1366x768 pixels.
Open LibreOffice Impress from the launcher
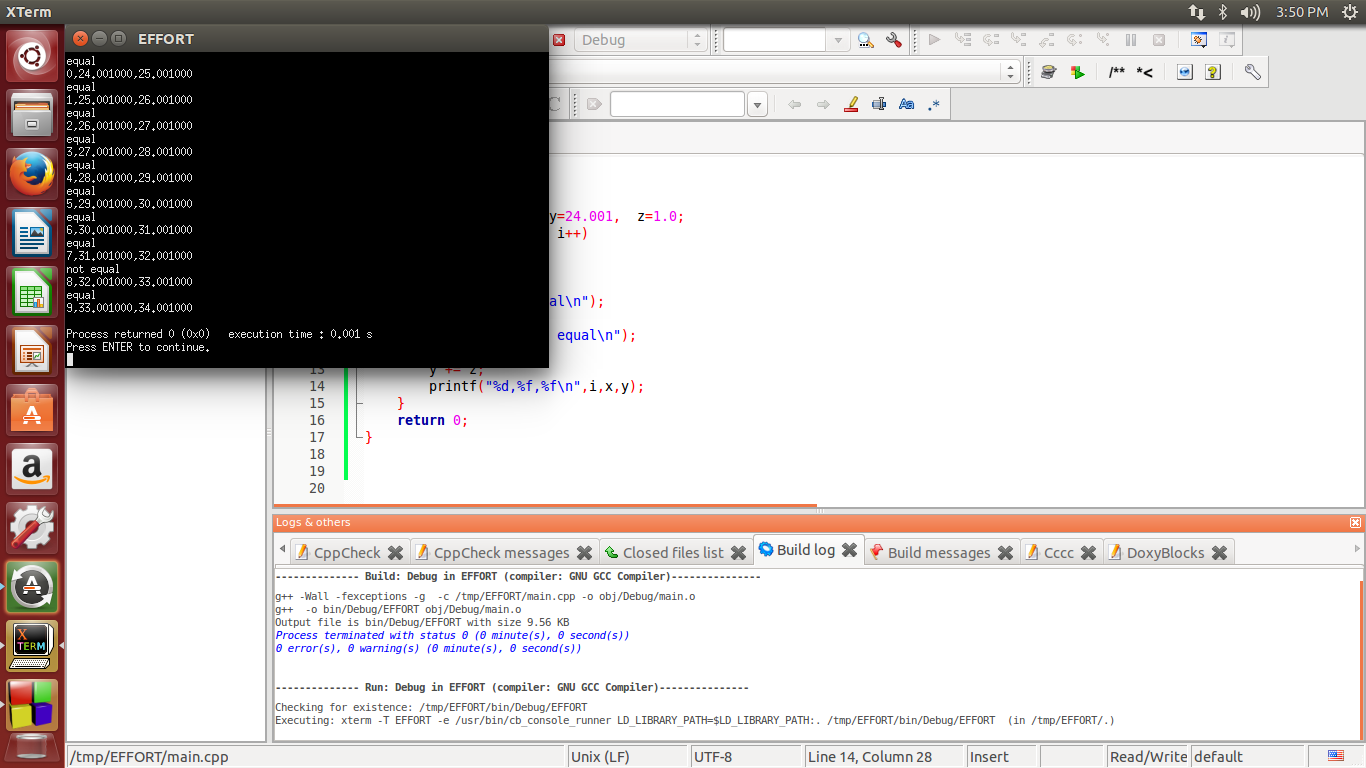click(x=33, y=351)
